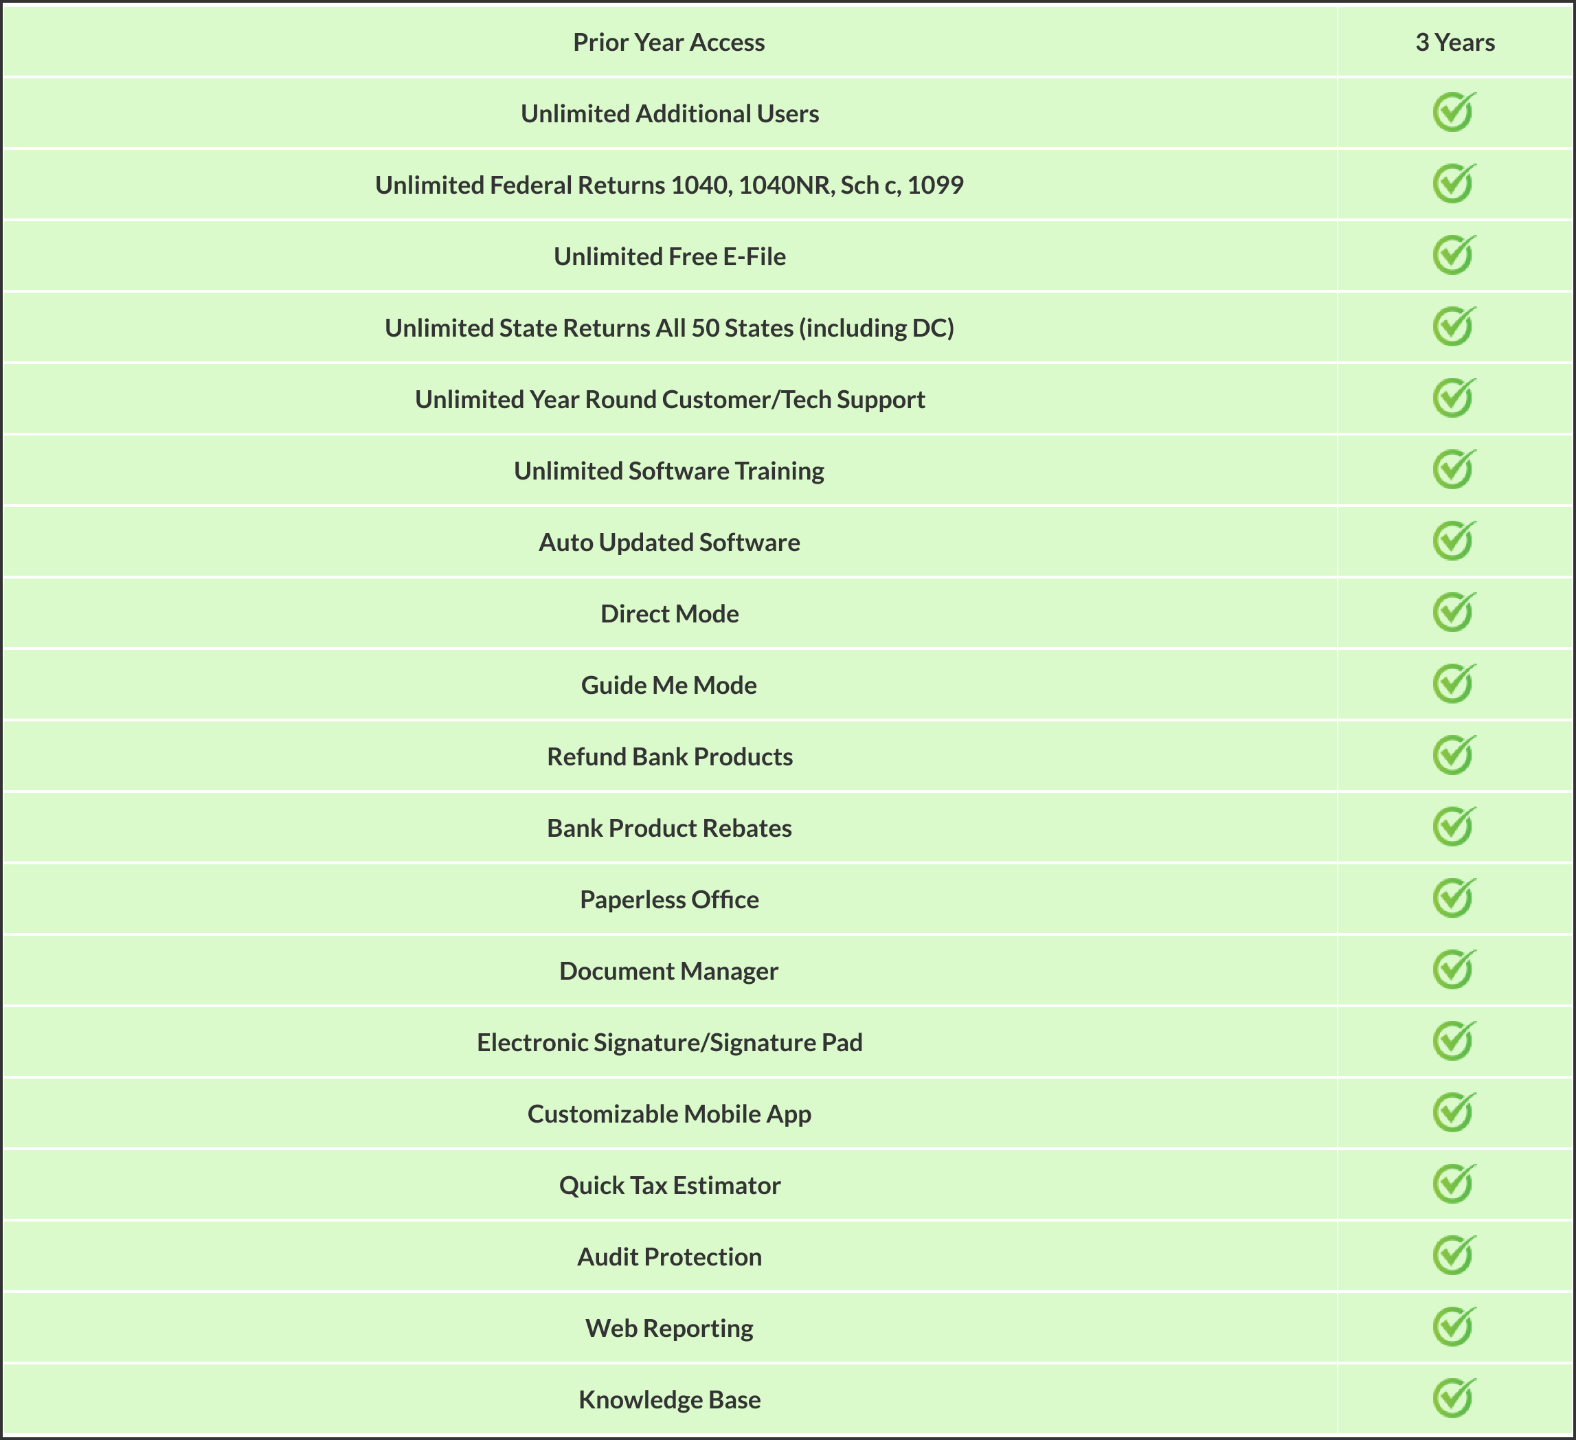This screenshot has width=1576, height=1440.
Task: Click the 'Unlimited Additional Users' text
Action: tap(670, 114)
